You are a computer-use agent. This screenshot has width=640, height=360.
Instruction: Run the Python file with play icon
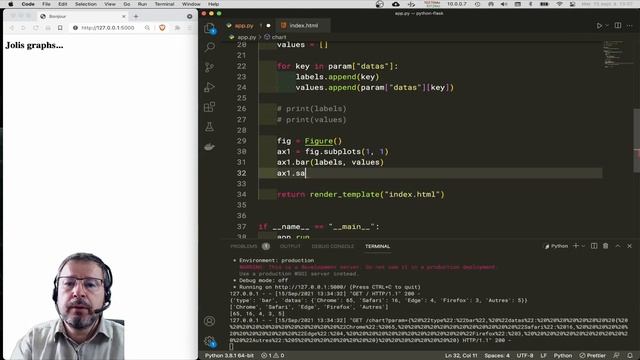pos(599,25)
